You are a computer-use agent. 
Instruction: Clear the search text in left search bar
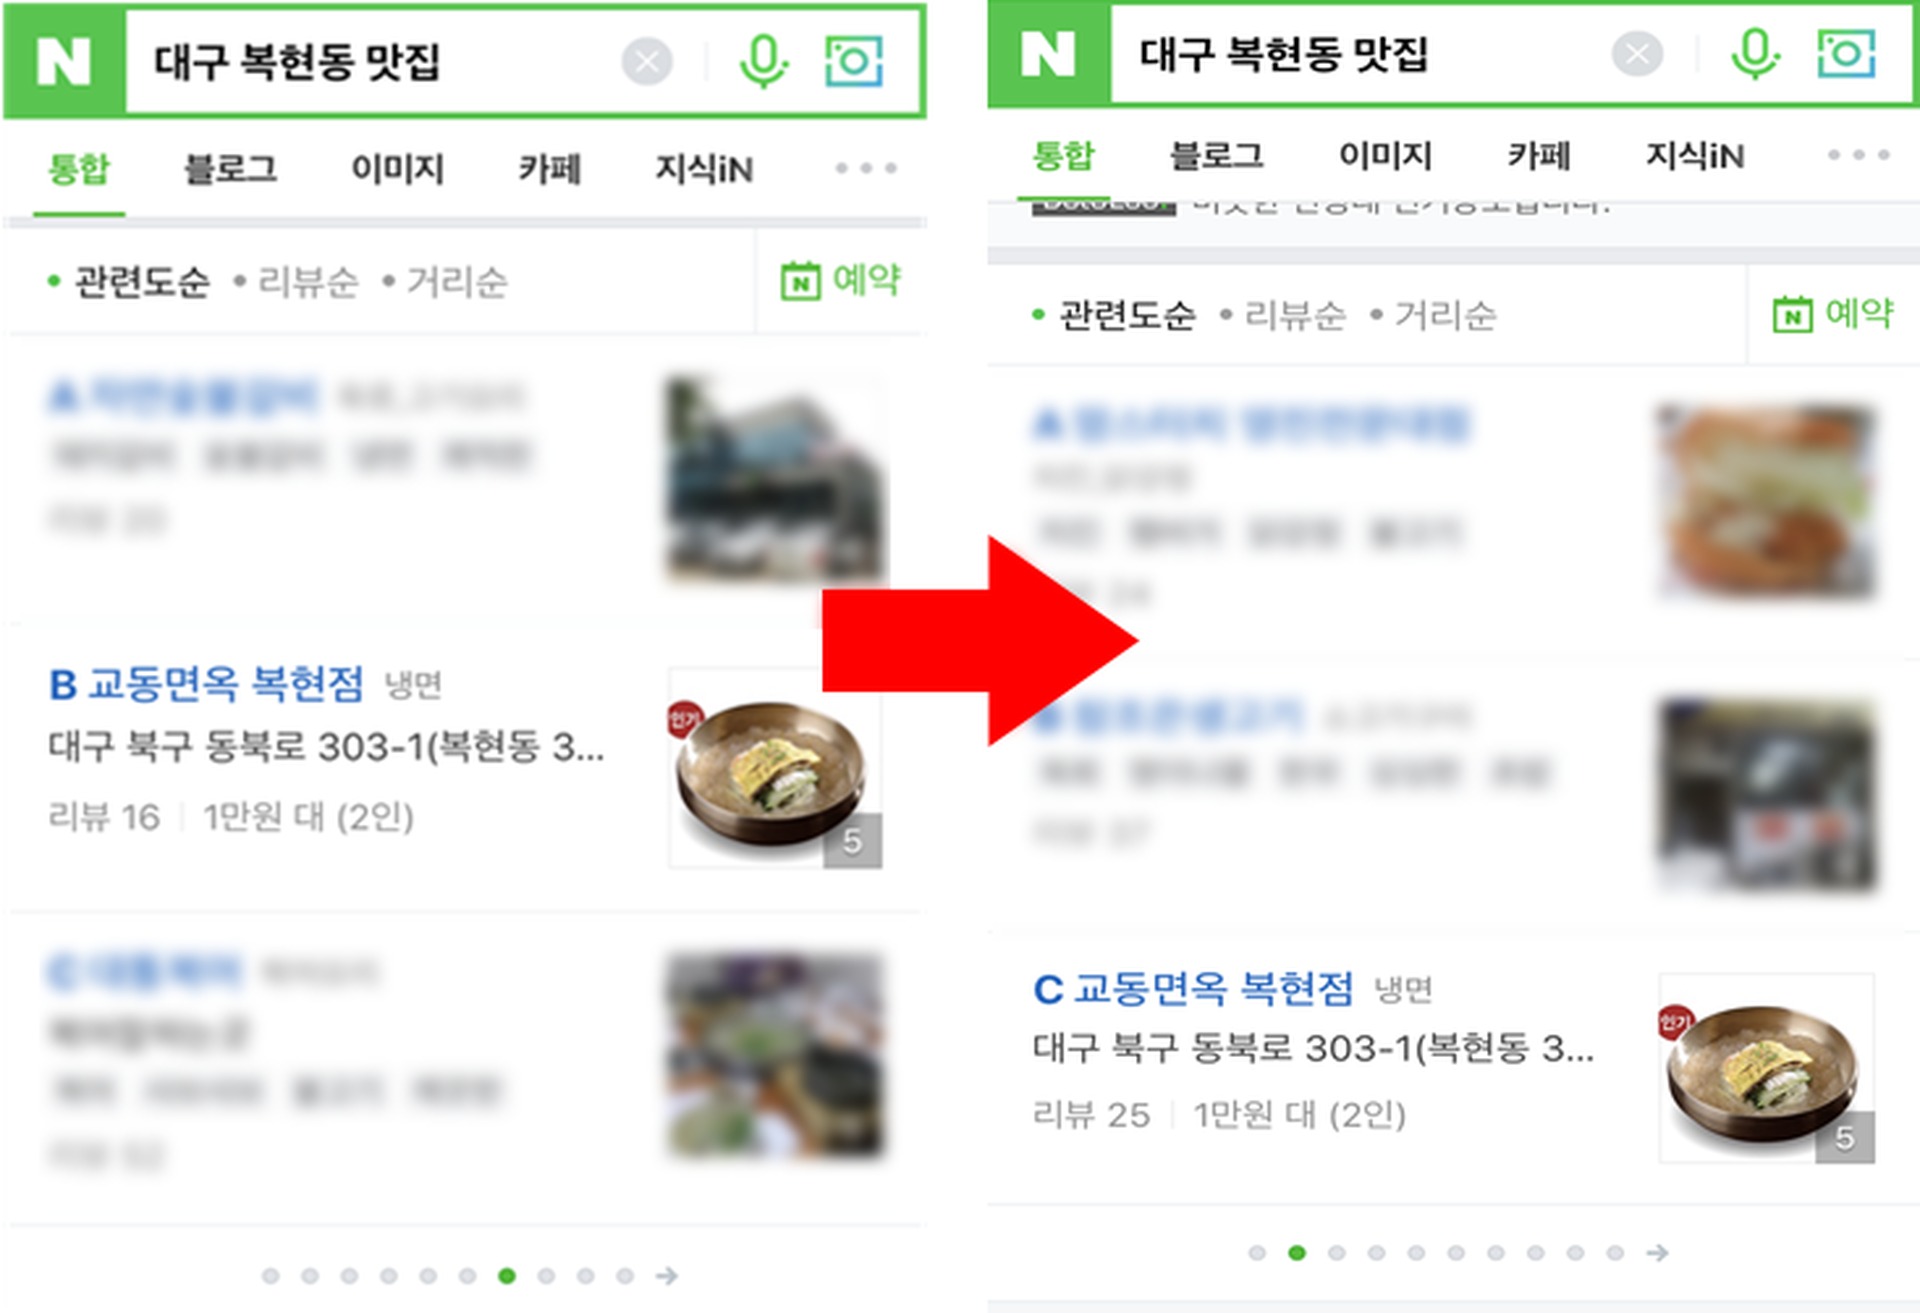click(x=647, y=62)
